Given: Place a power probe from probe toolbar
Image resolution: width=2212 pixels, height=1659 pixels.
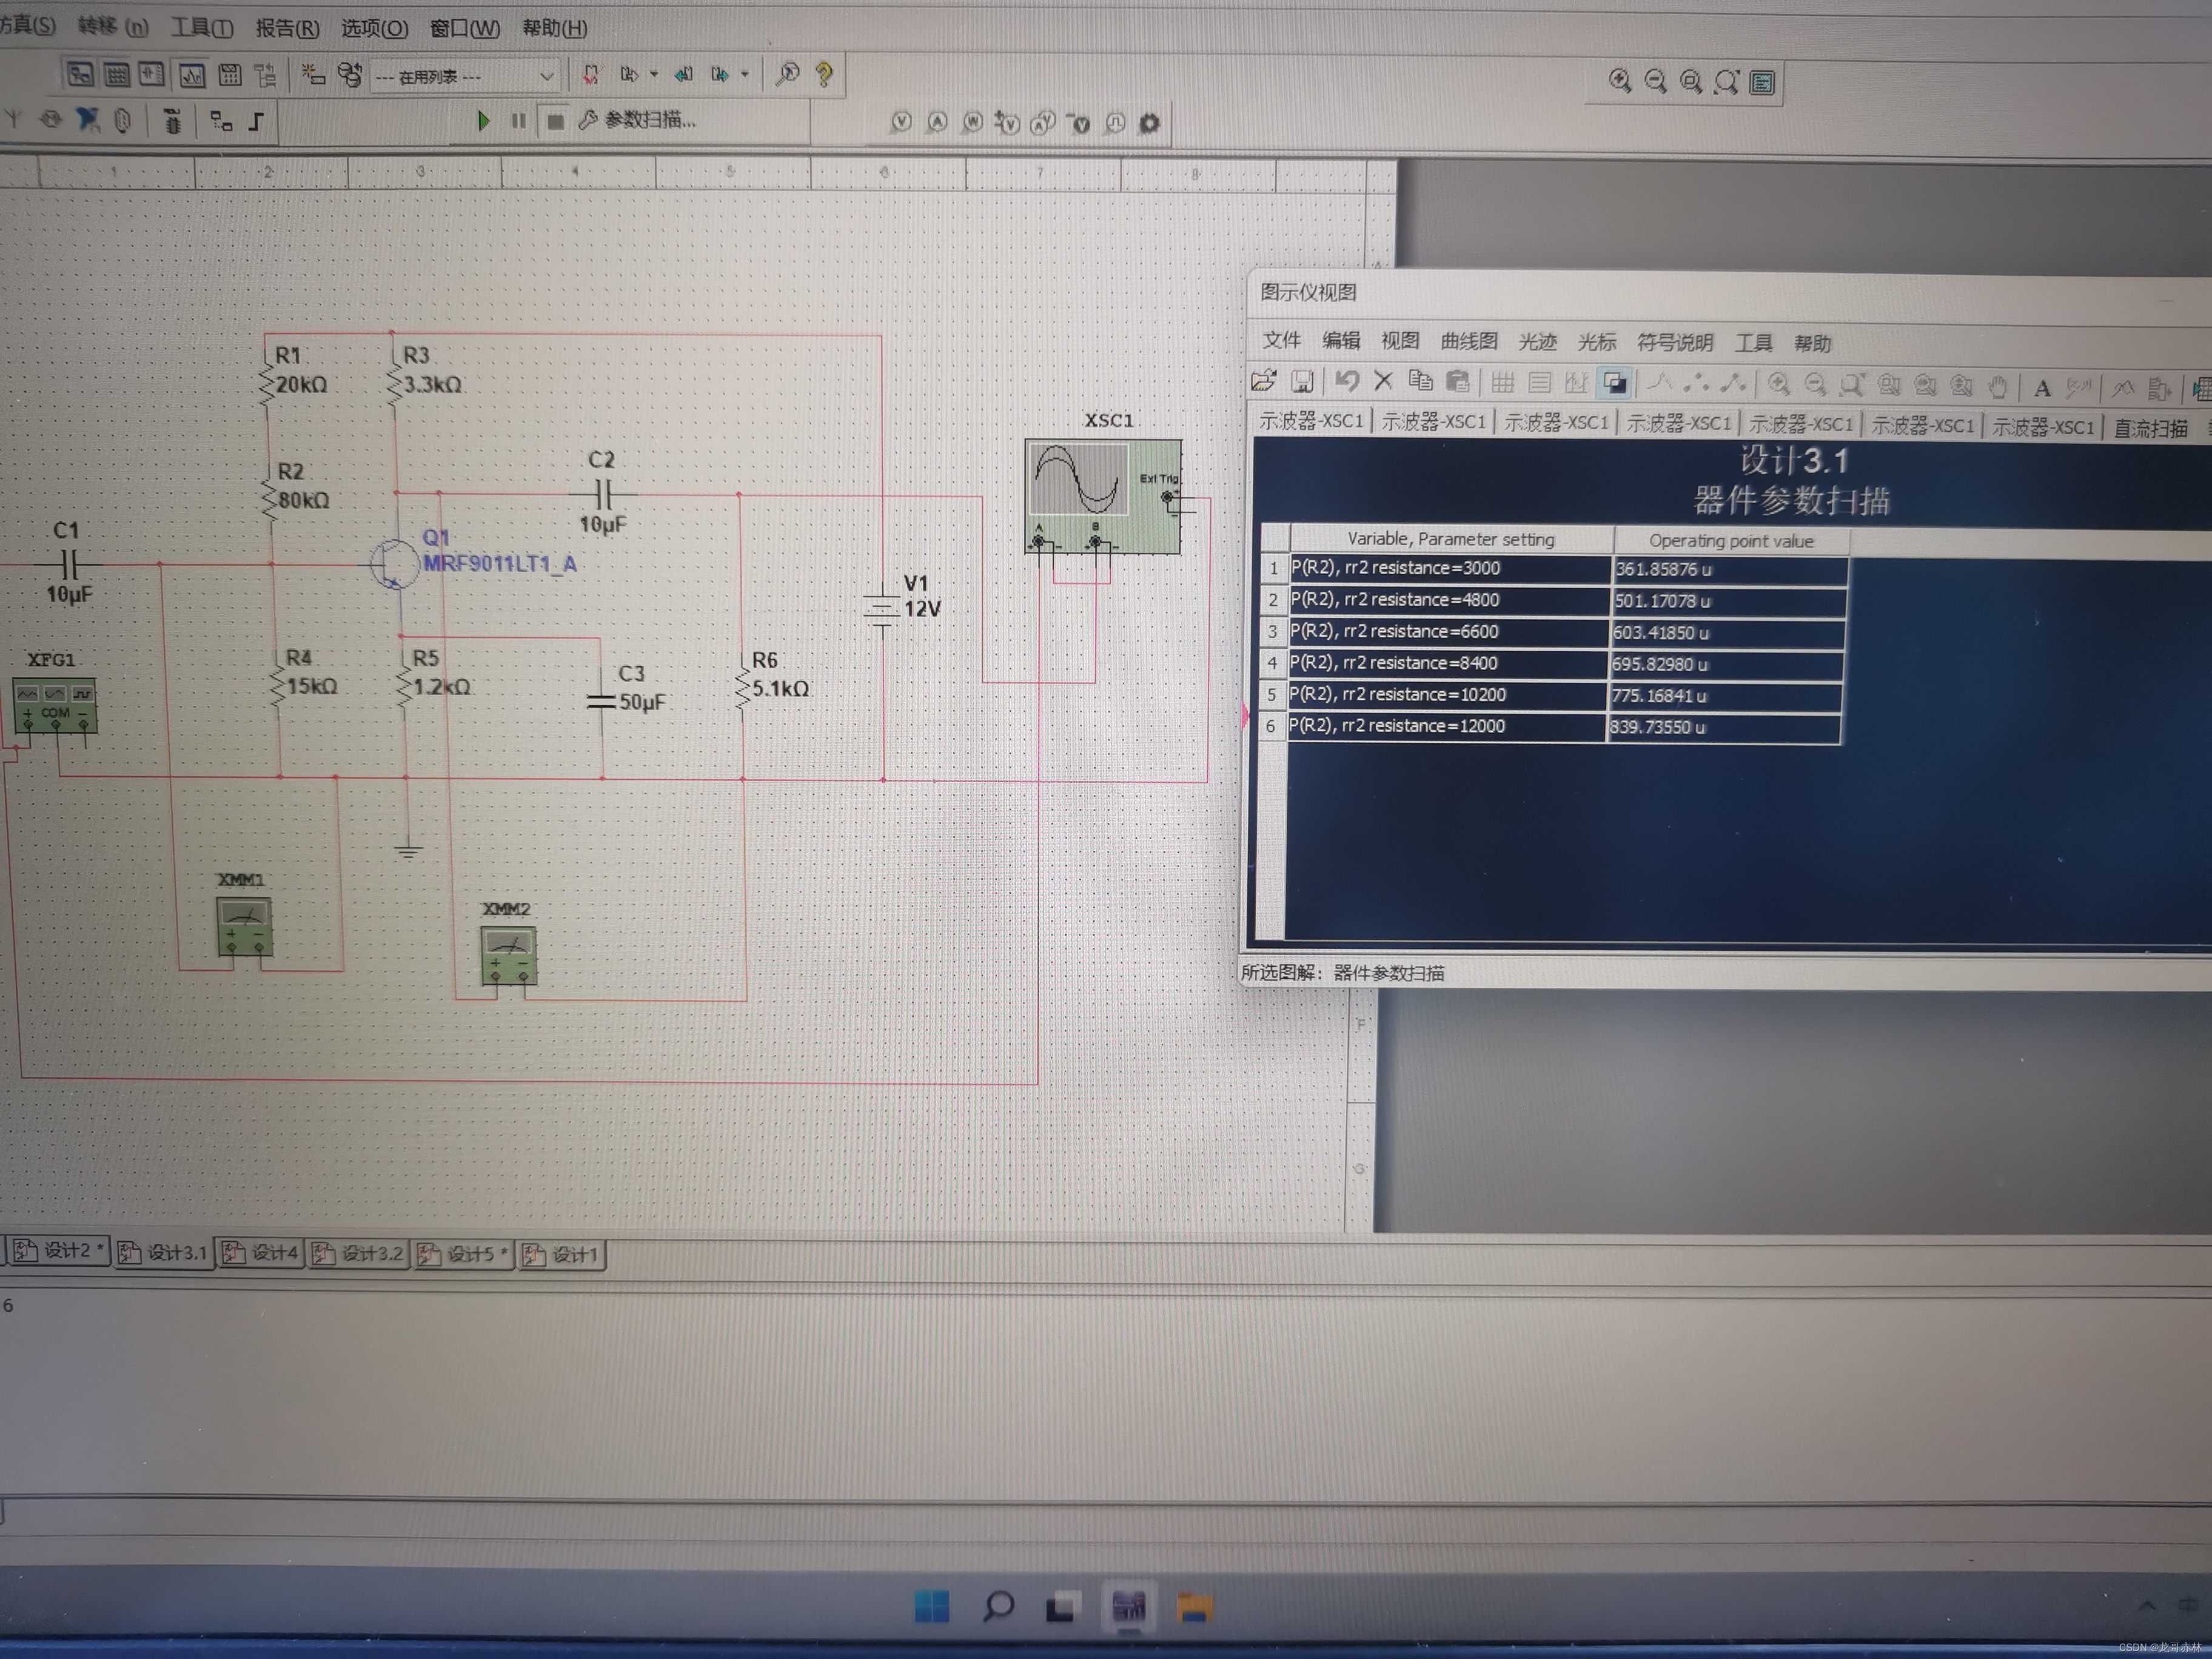Looking at the screenshot, I should [972, 122].
